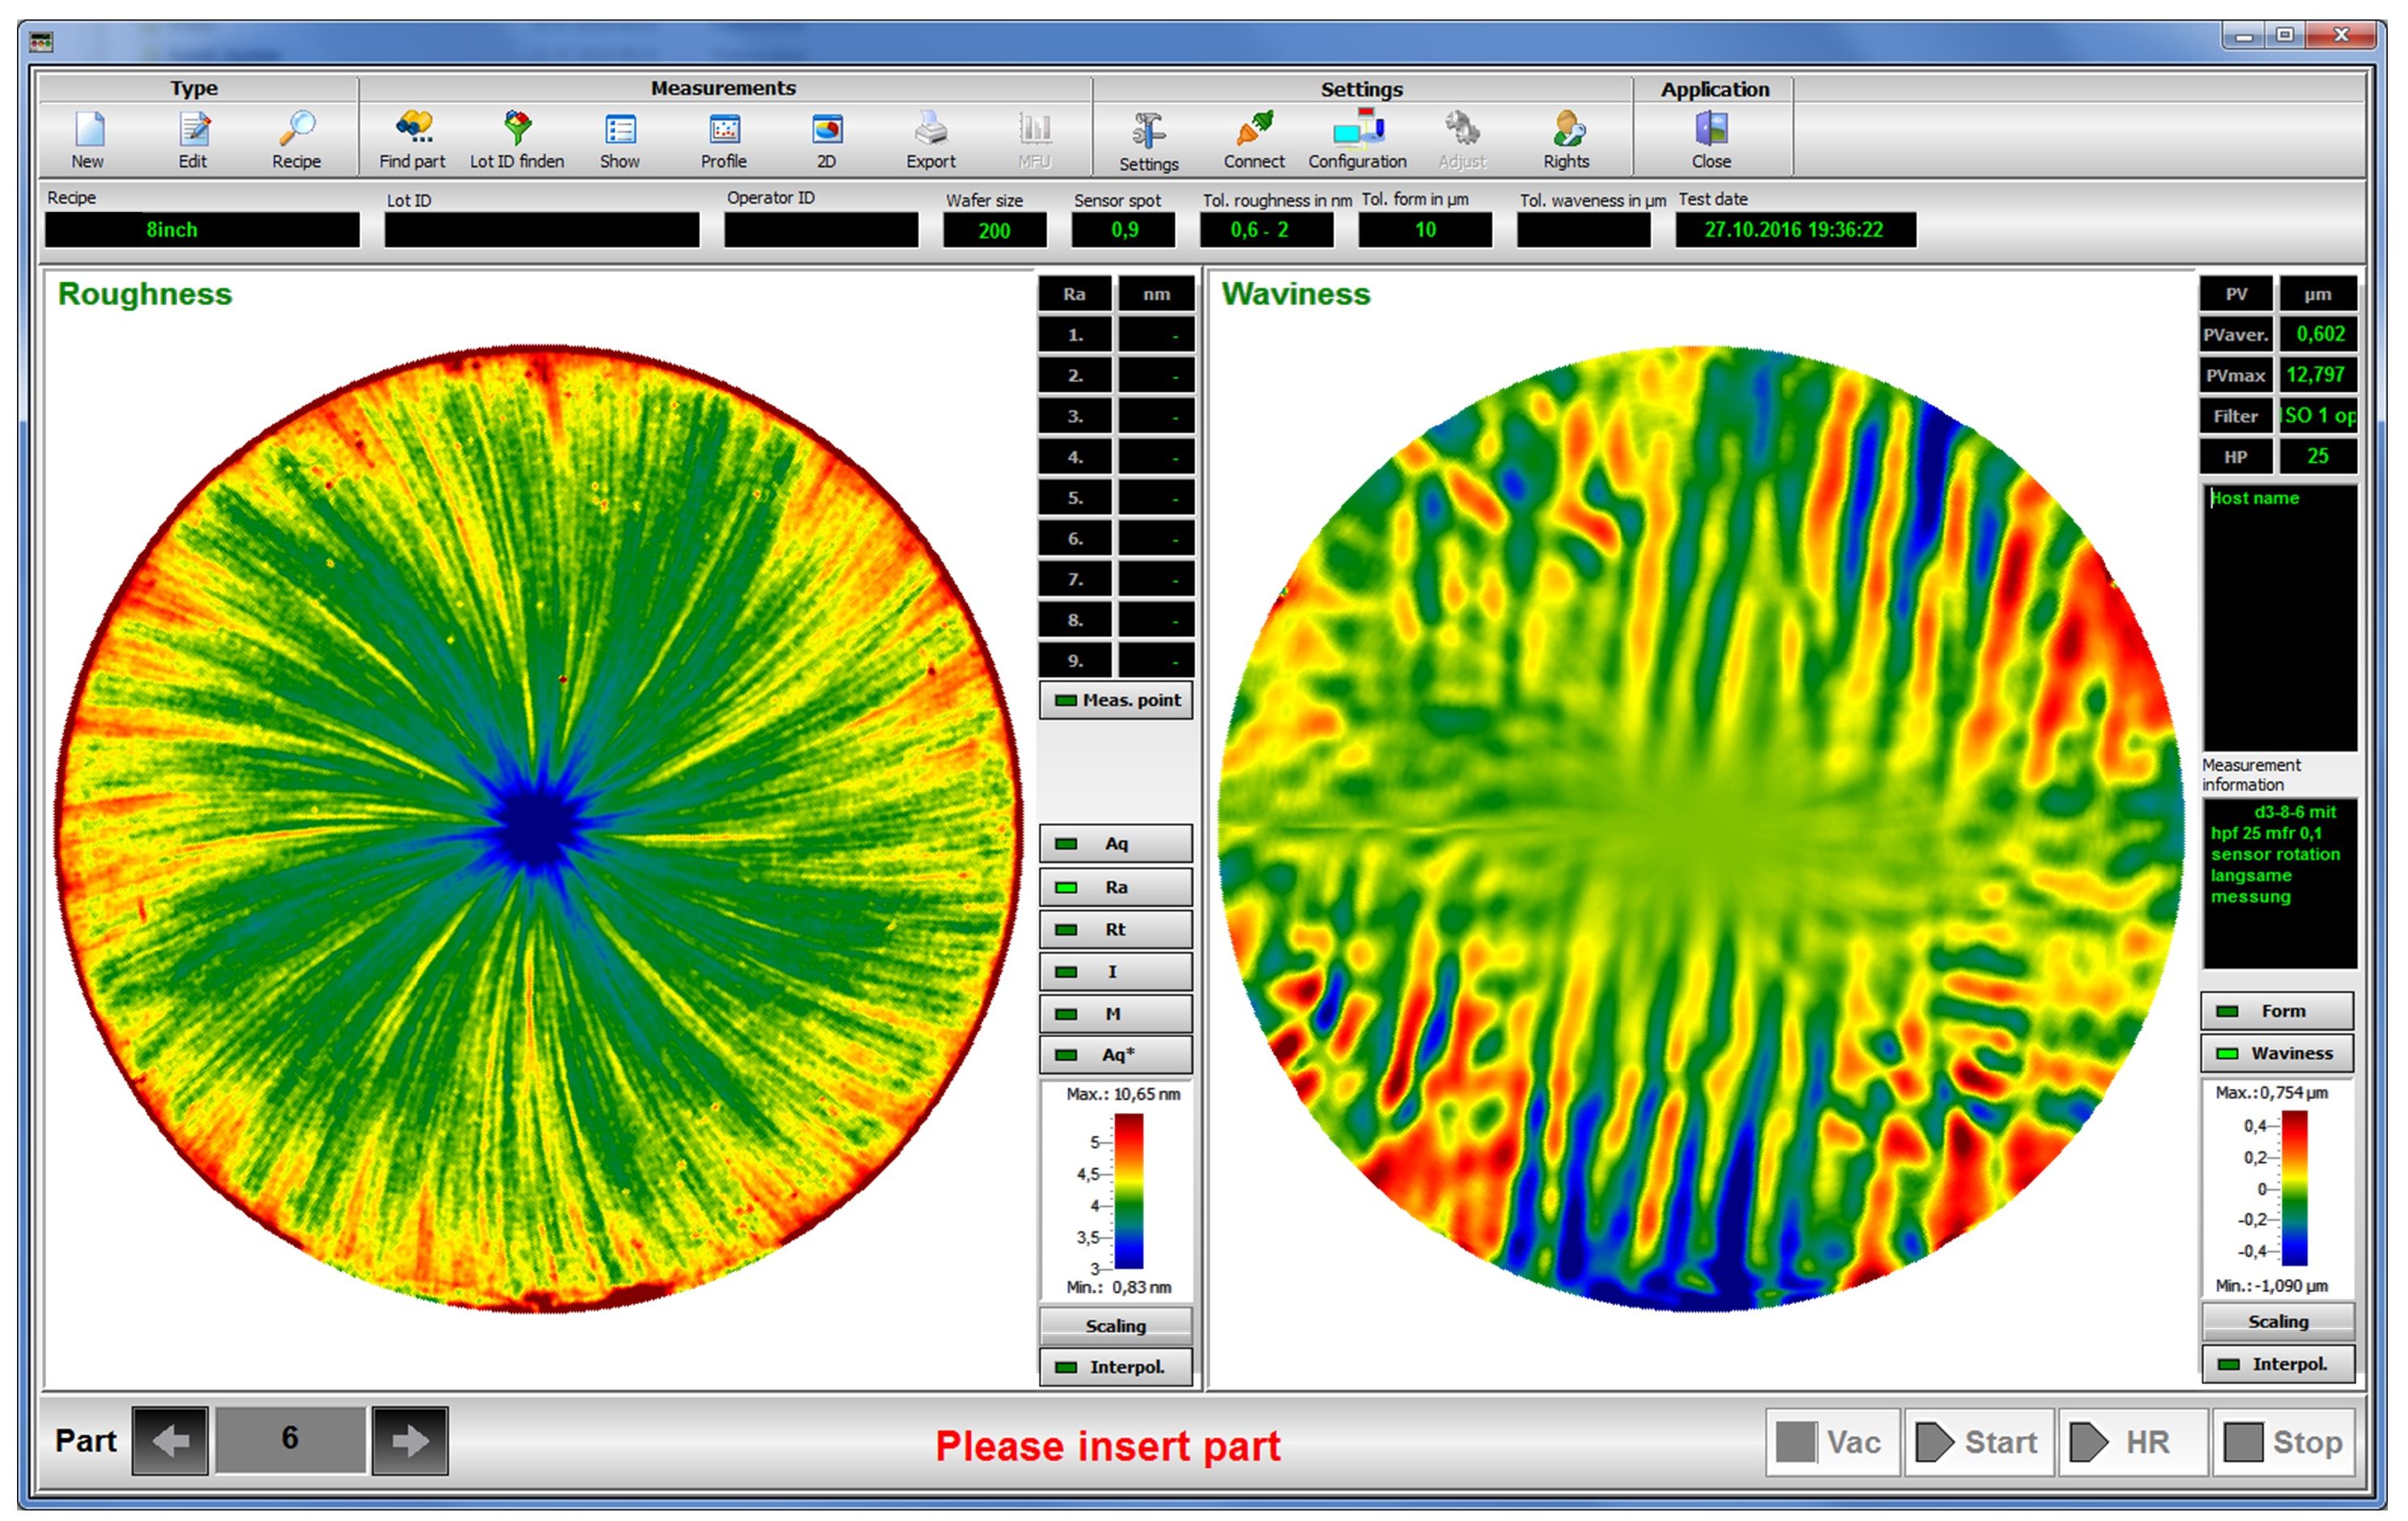Click the roughness Scaling button
Screen dimensions: 2408x1521
1115,1326
